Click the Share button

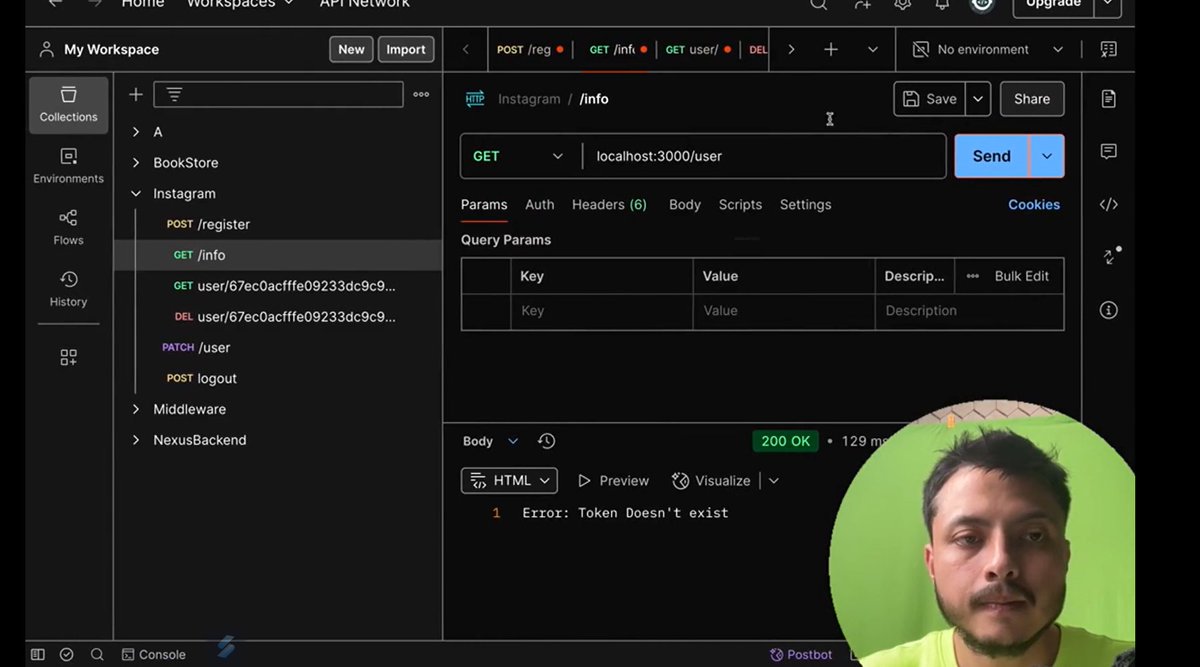pyautogui.click(x=1032, y=99)
